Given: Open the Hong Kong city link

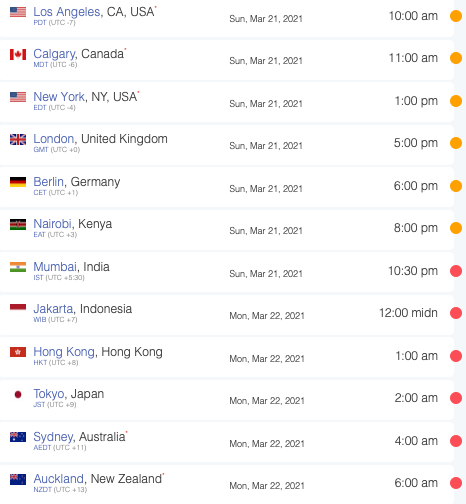Looking at the screenshot, I should point(64,352).
